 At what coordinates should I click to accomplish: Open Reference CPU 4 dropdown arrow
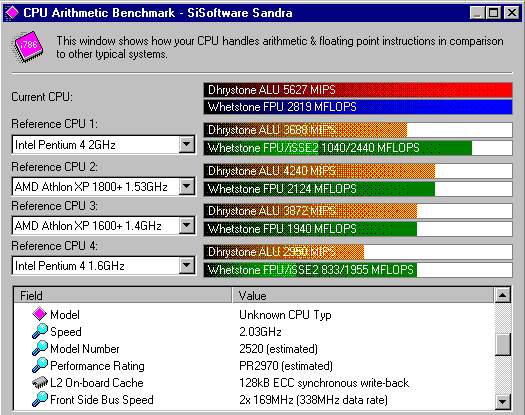coord(186,266)
